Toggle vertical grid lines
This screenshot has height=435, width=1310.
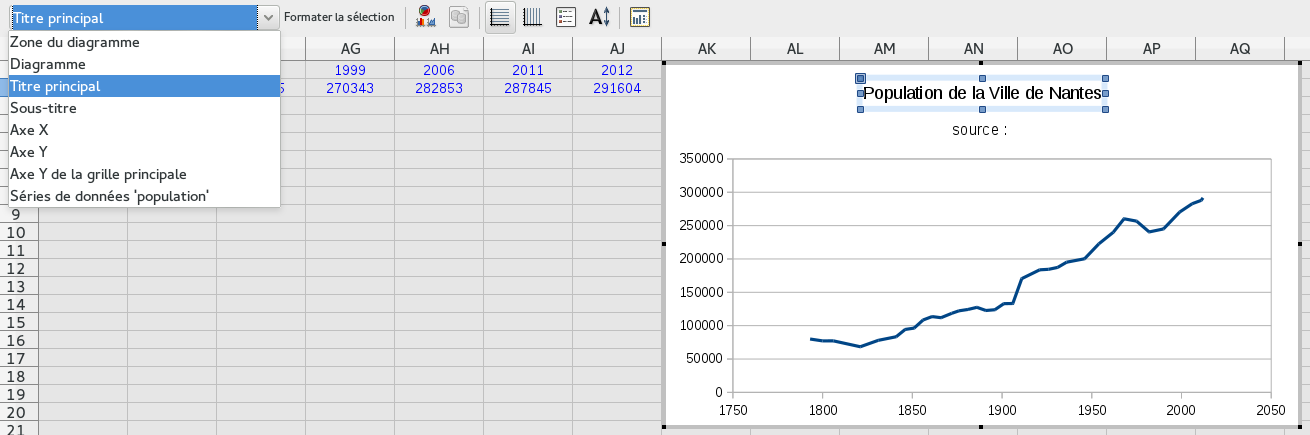pos(533,16)
